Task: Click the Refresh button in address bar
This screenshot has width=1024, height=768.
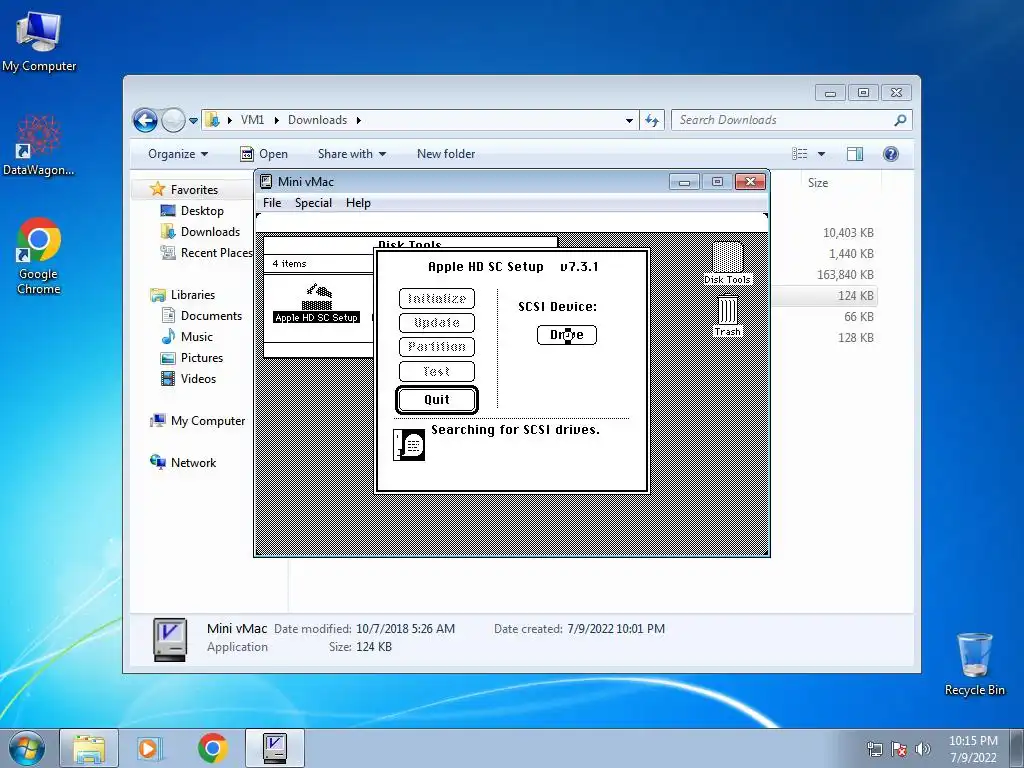Action: click(x=652, y=120)
